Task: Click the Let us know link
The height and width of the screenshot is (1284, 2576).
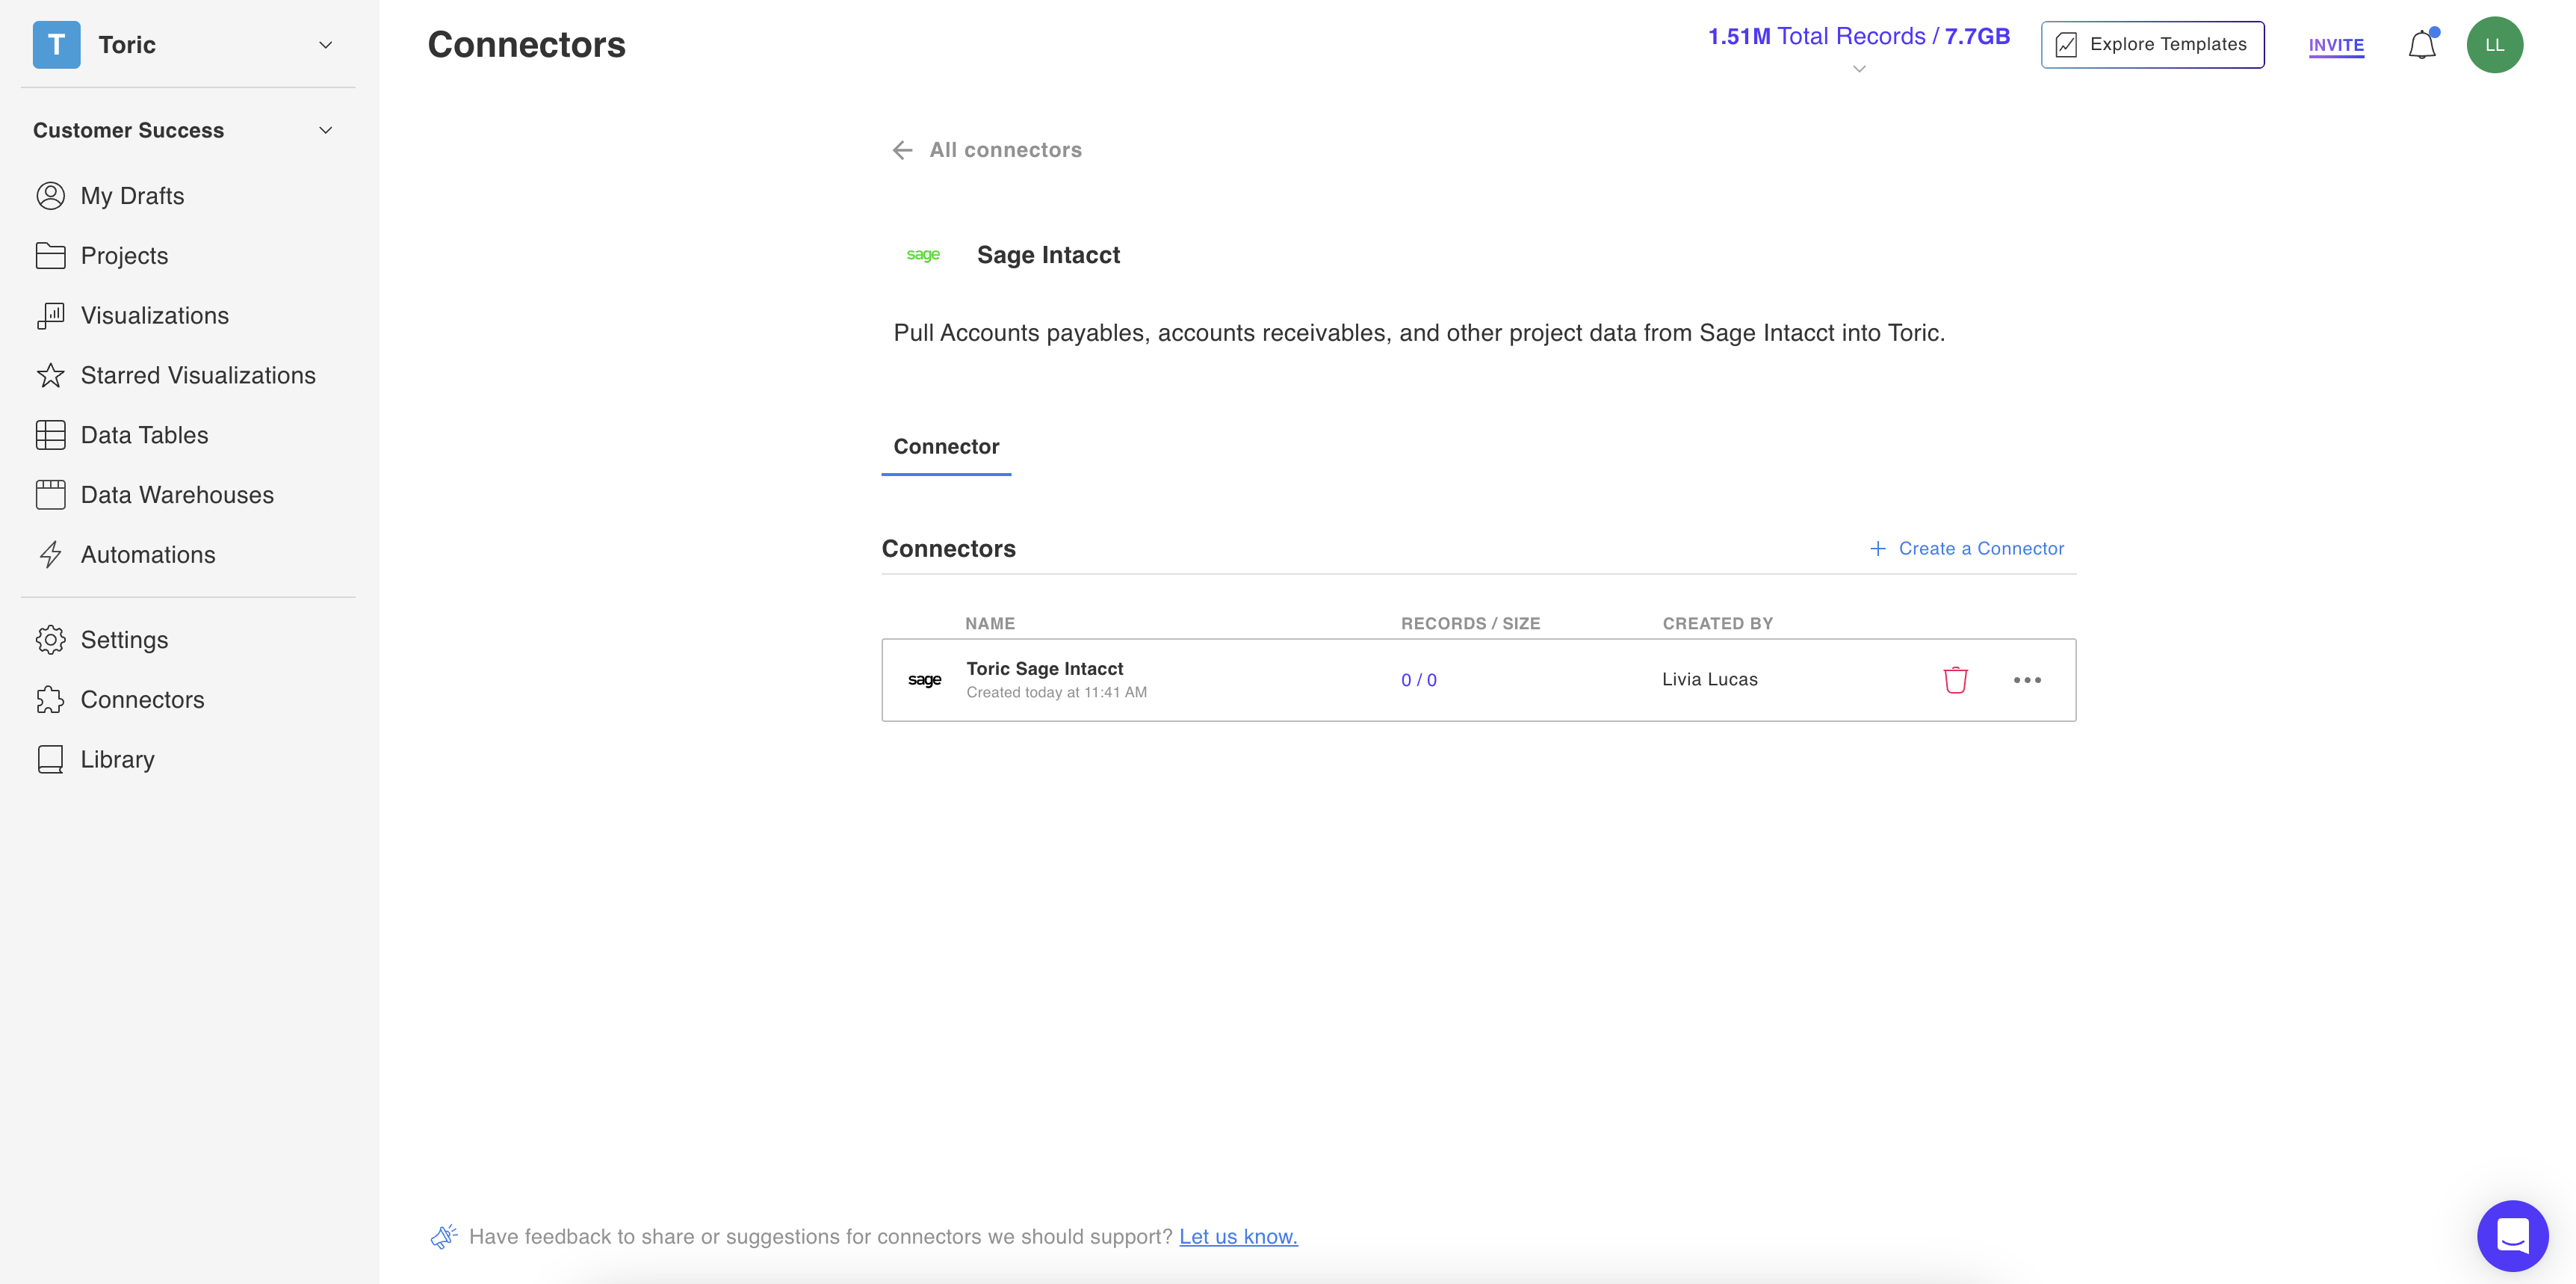Action: tap(1238, 1237)
